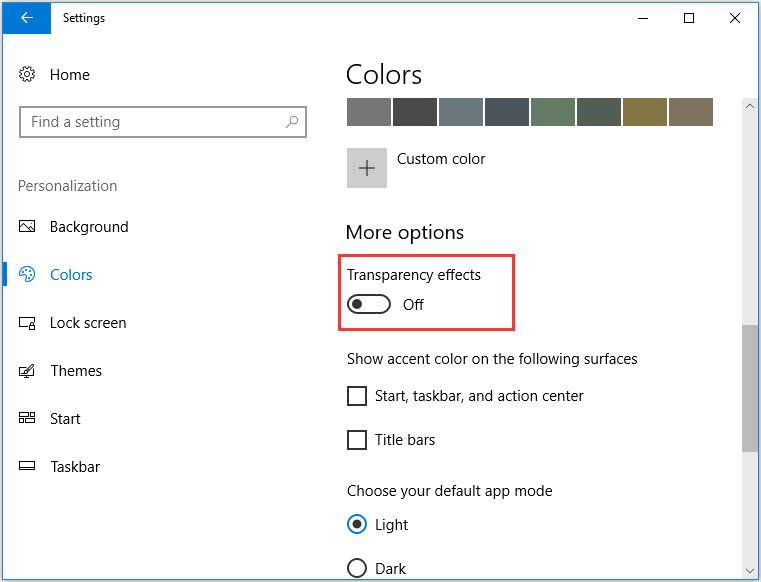Turn on the Transparency effects switch
Image resolution: width=761 pixels, height=582 pixels.
369,304
